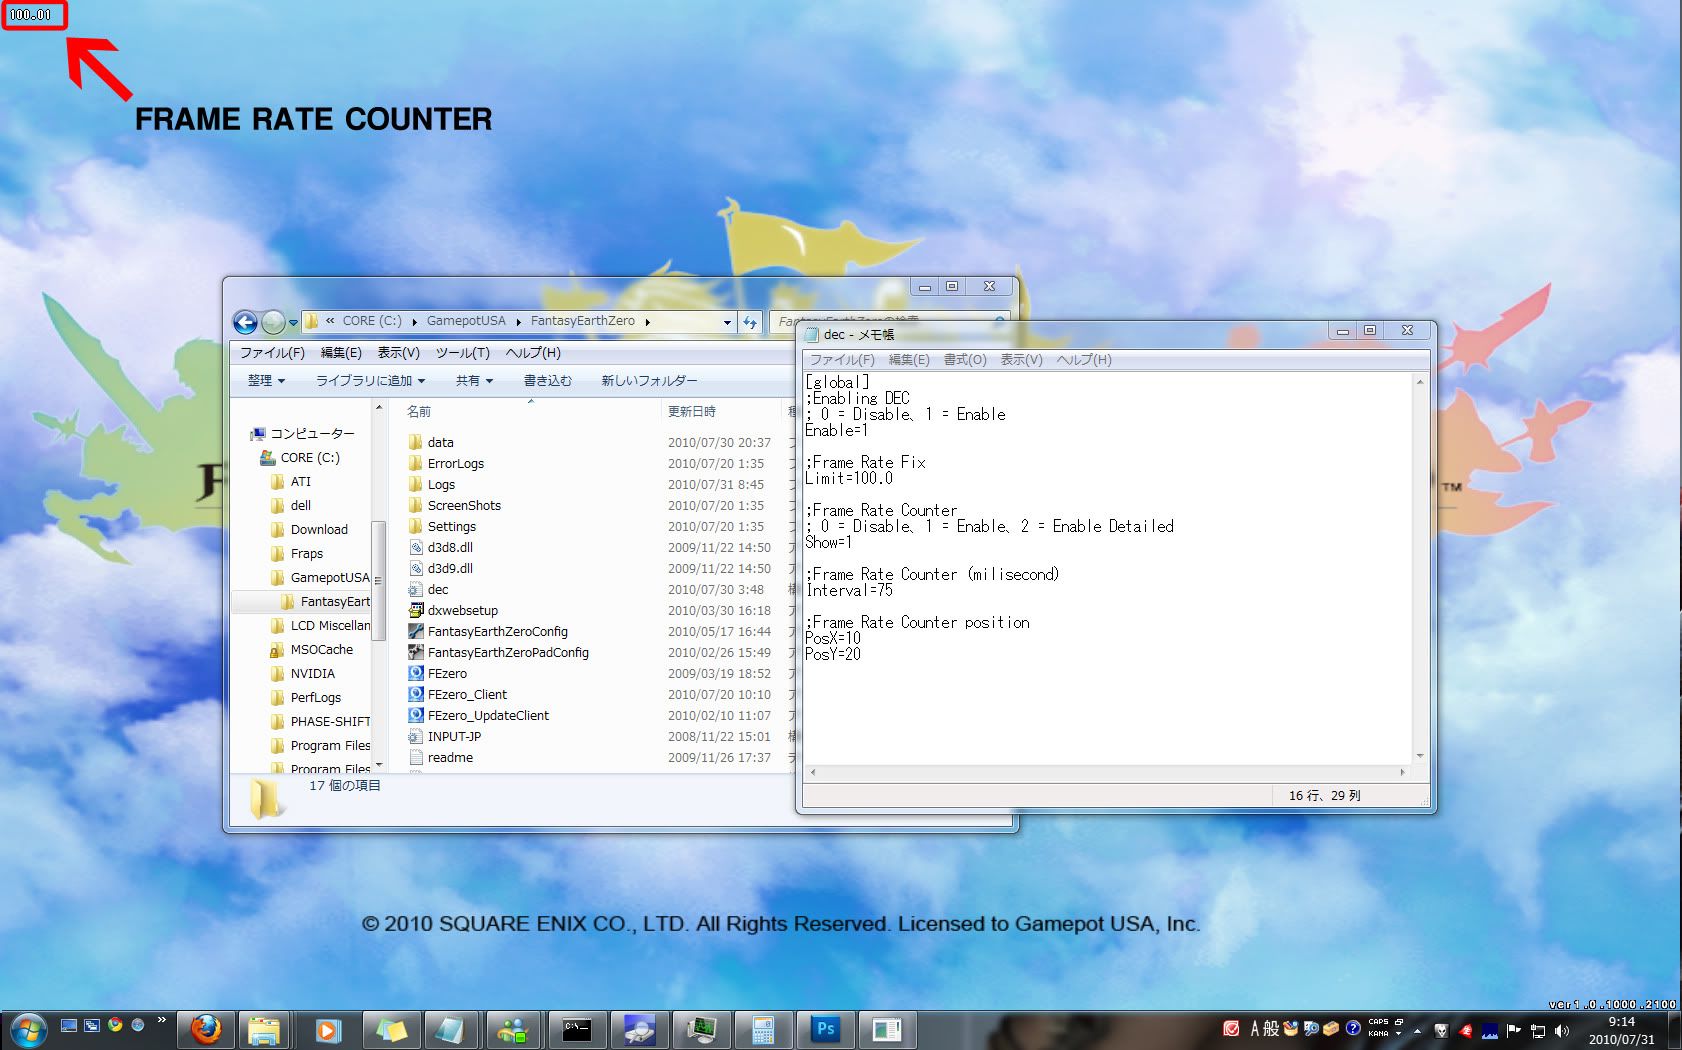This screenshot has width=1682, height=1050.
Task: Open Notepad's 編集(E) menu
Action: (909, 359)
